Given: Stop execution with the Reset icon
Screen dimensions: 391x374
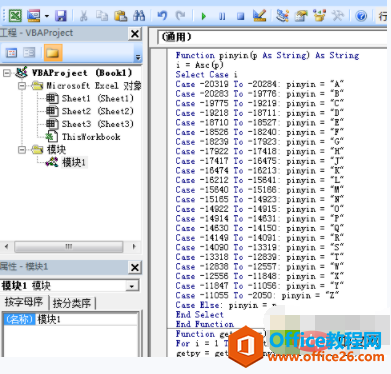Looking at the screenshot, I should click(240, 16).
